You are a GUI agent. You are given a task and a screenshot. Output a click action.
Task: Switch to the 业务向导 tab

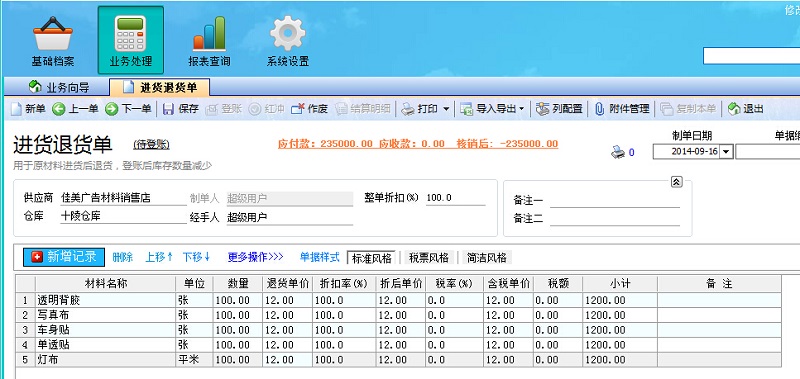point(59,87)
